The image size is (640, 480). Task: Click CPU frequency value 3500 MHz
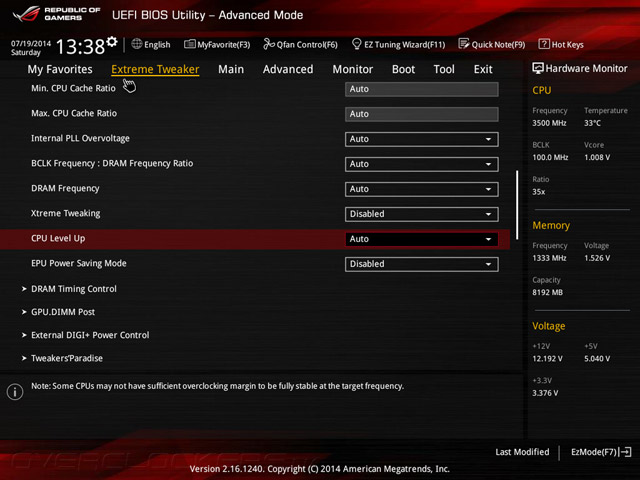pos(549,123)
